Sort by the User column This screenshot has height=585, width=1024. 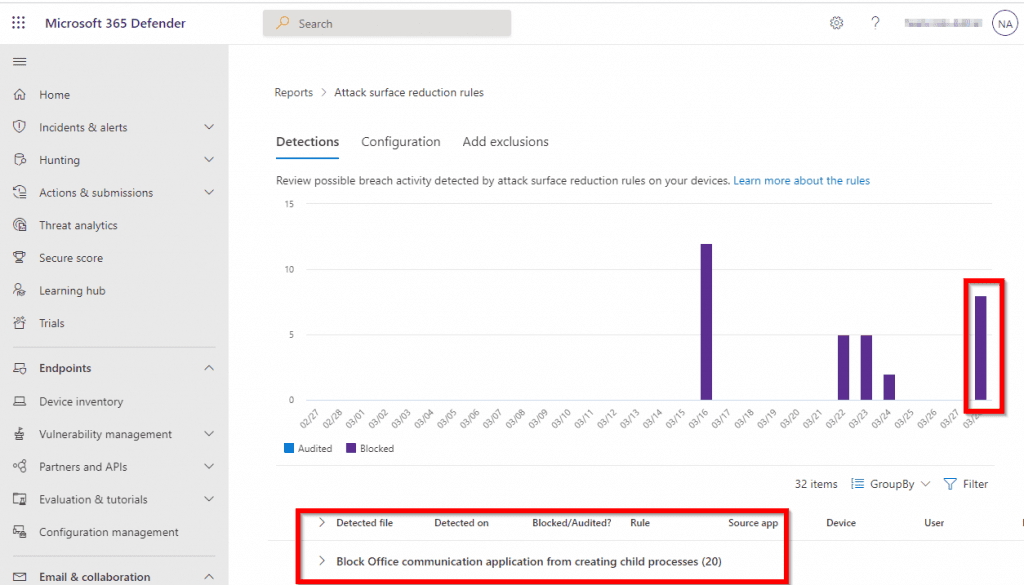934,522
